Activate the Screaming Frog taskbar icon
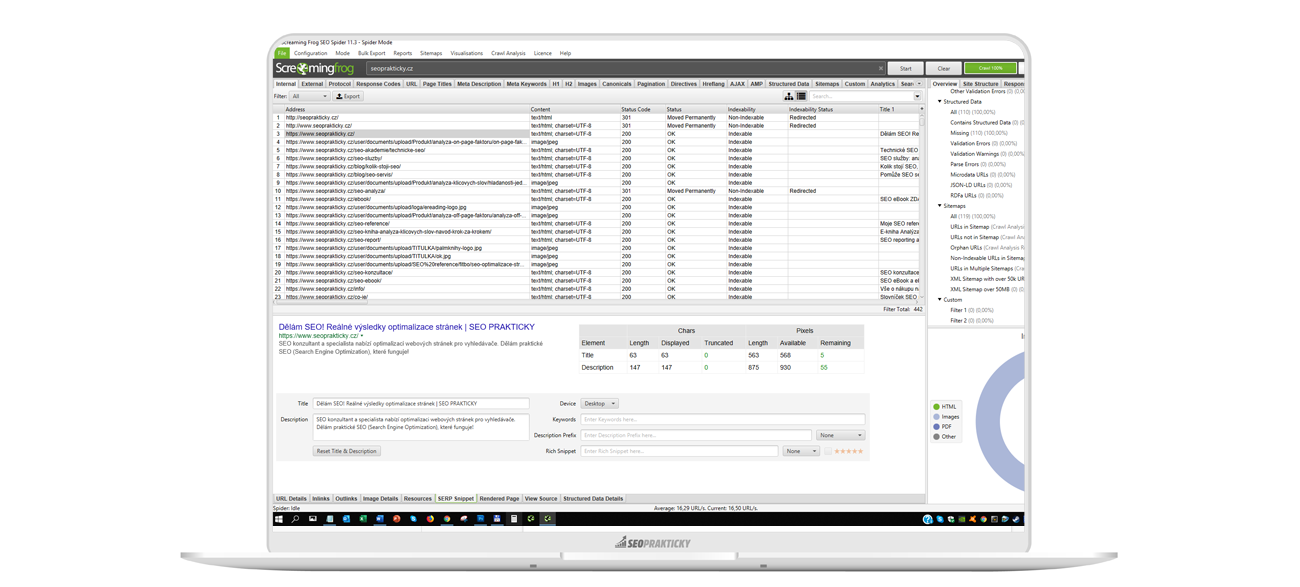The image size is (1300, 587). pyautogui.click(x=547, y=519)
